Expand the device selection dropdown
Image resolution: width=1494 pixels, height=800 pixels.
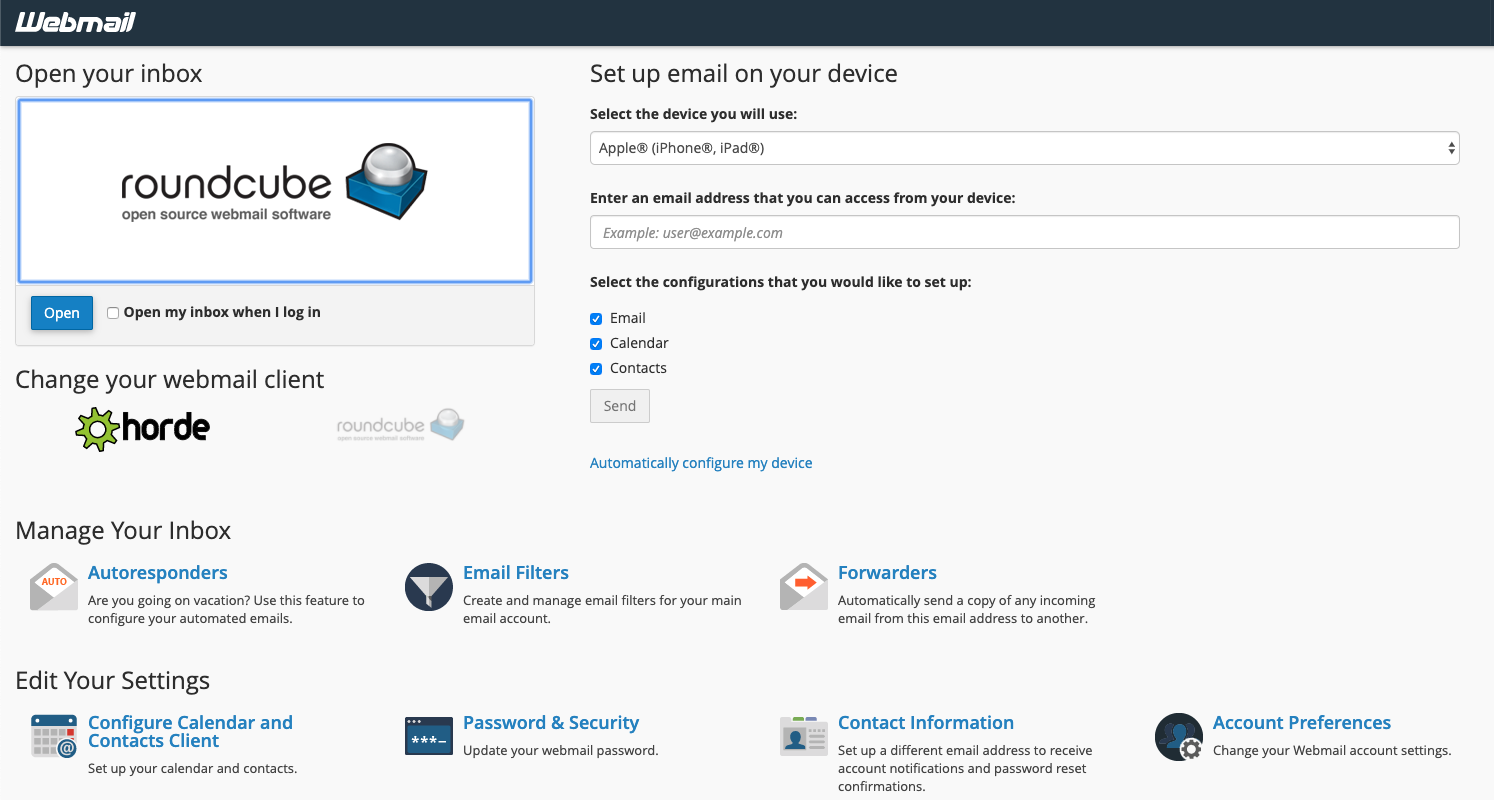point(1024,148)
